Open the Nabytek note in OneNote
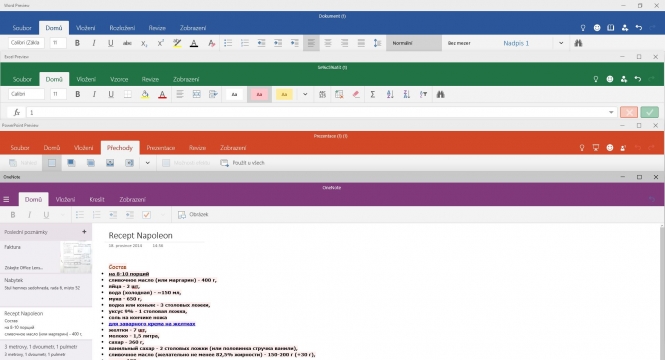Image resolution: width=665 pixels, height=360 pixels. click(46, 290)
